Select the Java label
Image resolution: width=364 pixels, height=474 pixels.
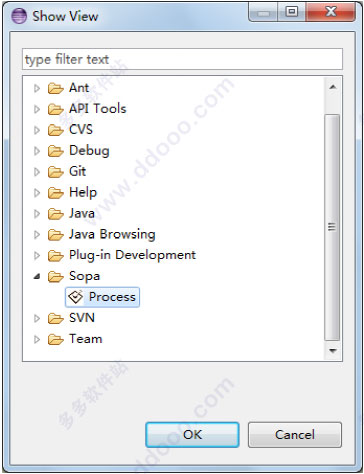(82, 214)
